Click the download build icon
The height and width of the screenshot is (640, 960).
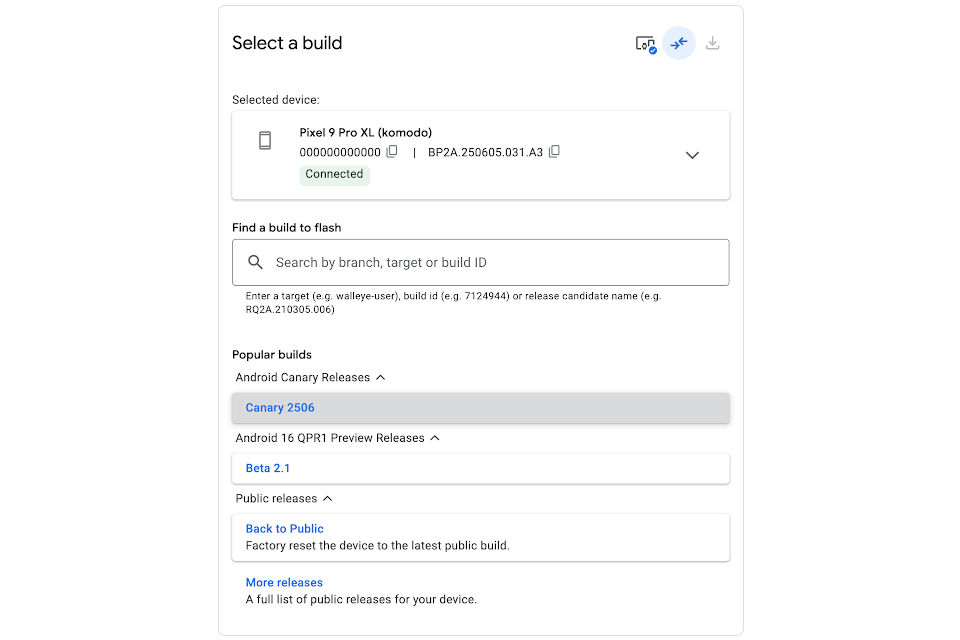point(712,43)
